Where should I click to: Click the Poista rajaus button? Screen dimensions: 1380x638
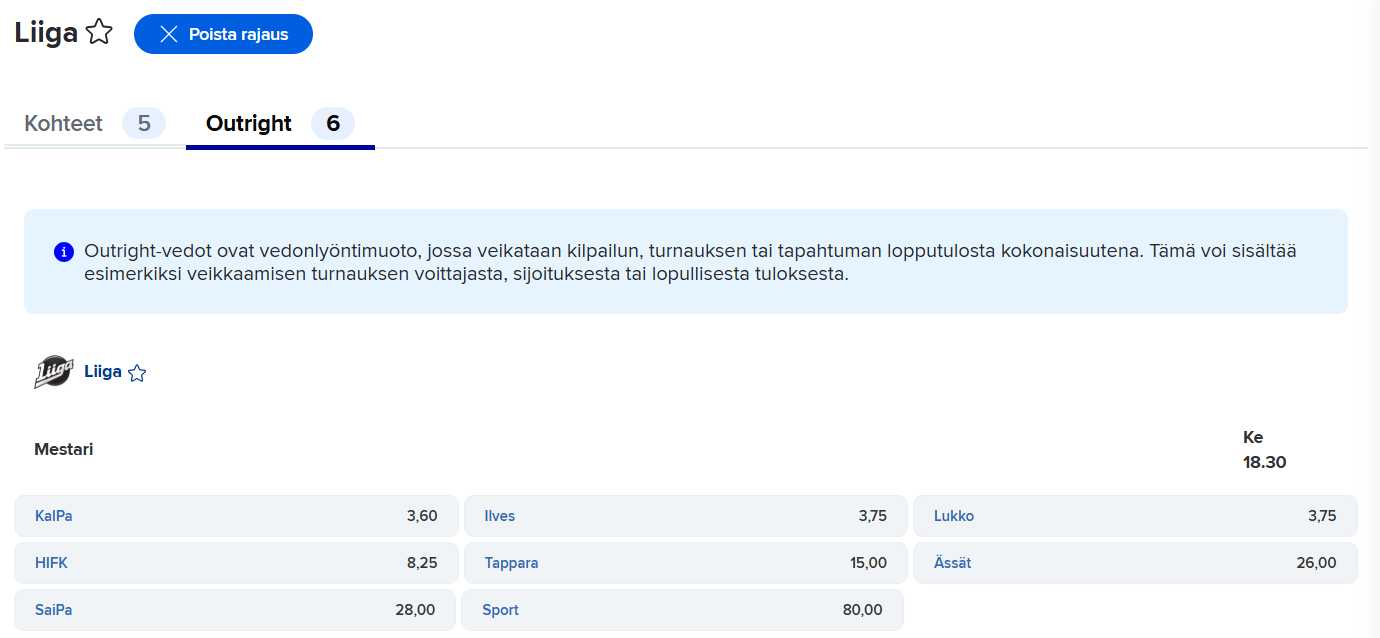(223, 34)
